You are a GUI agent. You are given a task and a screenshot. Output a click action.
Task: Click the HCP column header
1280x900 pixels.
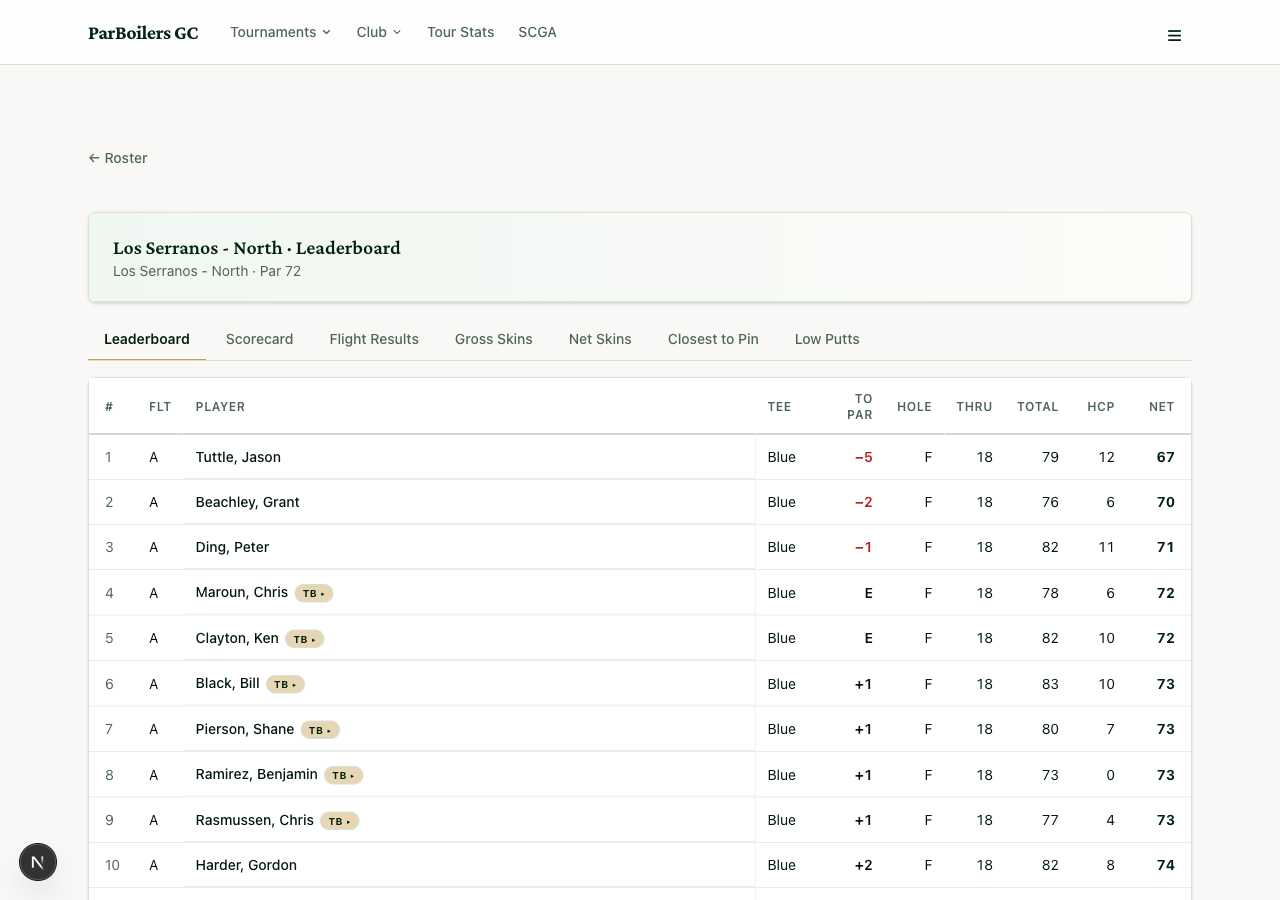[1101, 407]
